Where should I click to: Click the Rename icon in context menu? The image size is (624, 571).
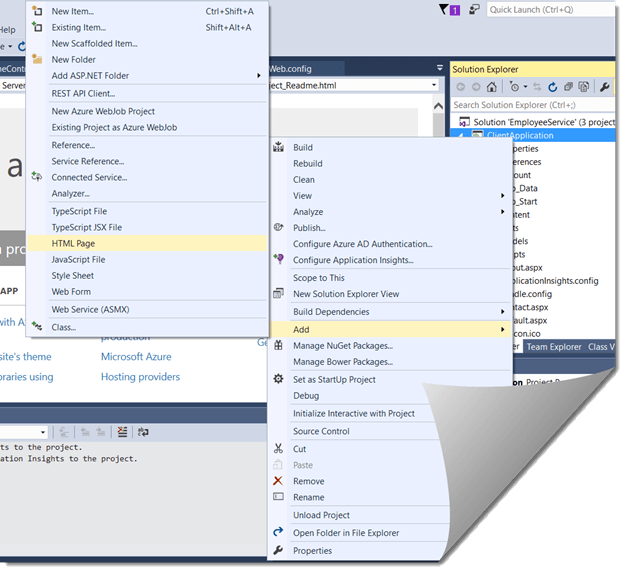(x=279, y=497)
